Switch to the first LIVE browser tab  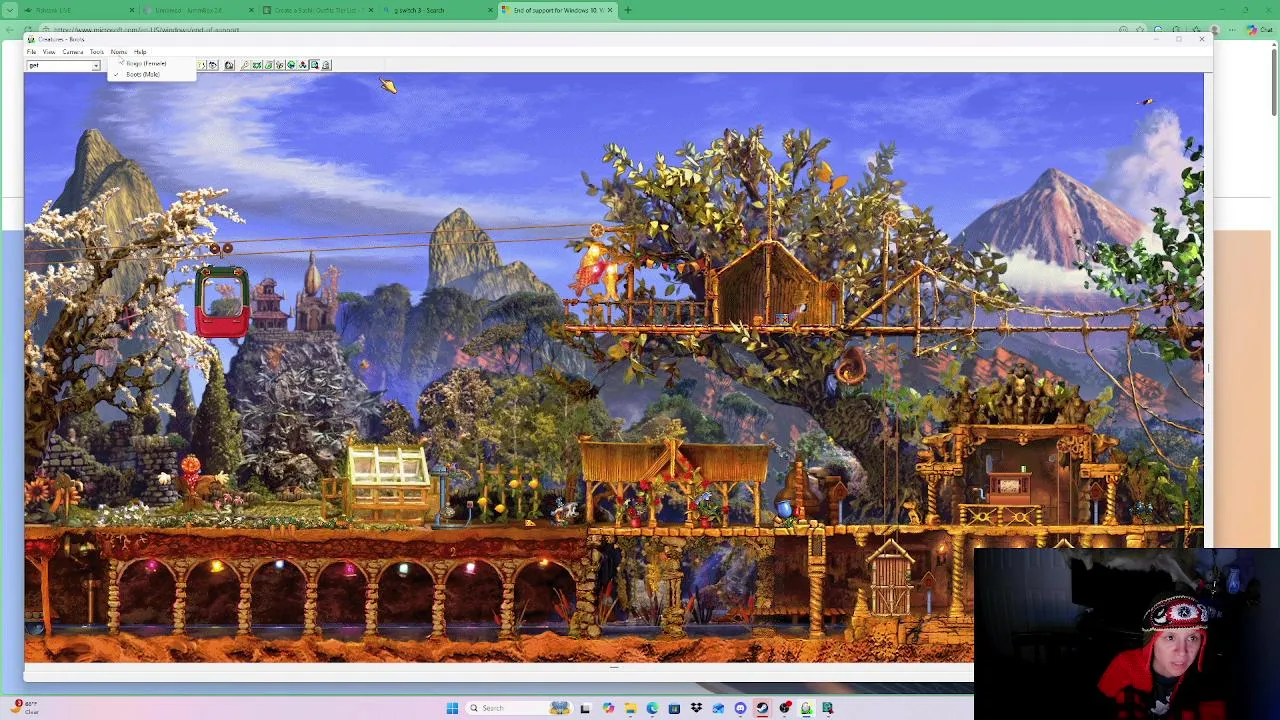click(75, 10)
